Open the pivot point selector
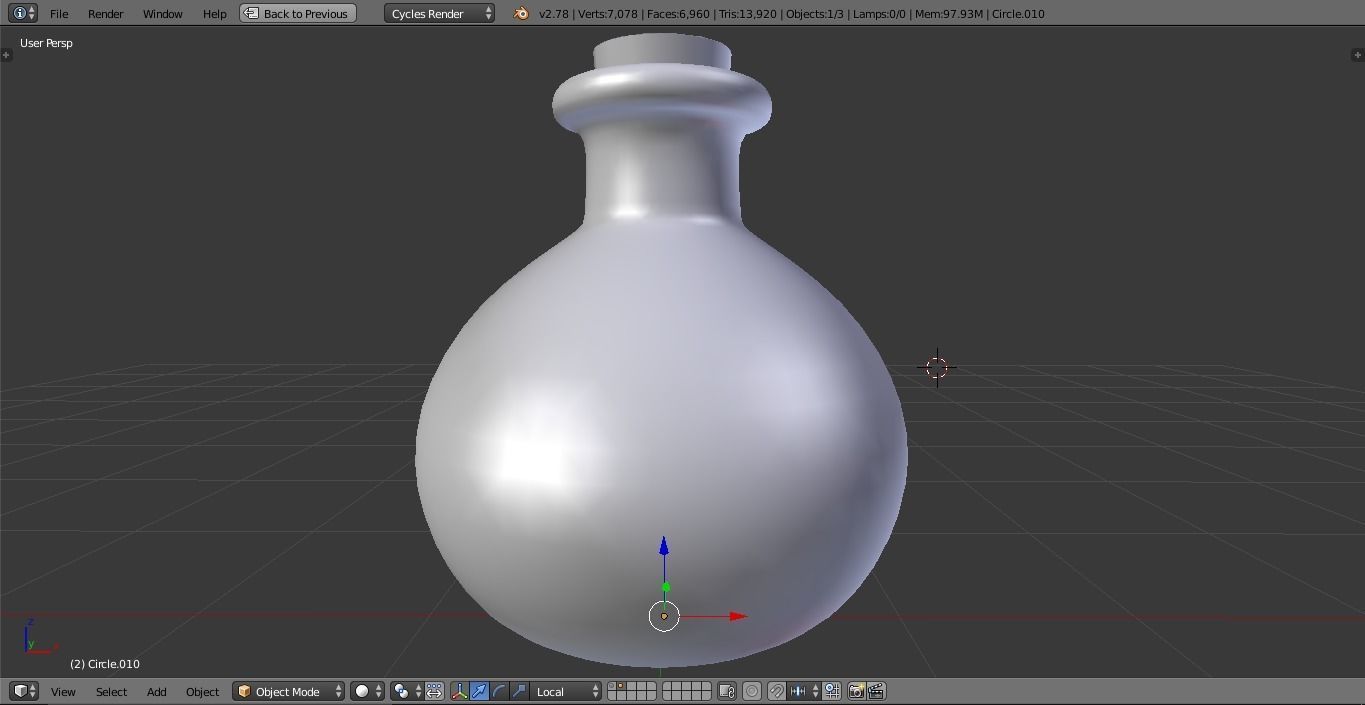Image resolution: width=1365 pixels, height=705 pixels. click(x=406, y=691)
